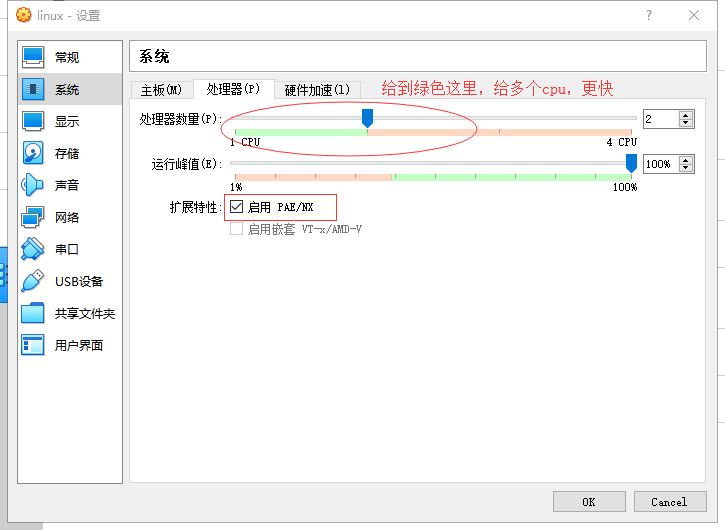
Task: Click the disabled 启用嵌套 VT-x/AMD-V checkbox
Action: tap(237, 229)
